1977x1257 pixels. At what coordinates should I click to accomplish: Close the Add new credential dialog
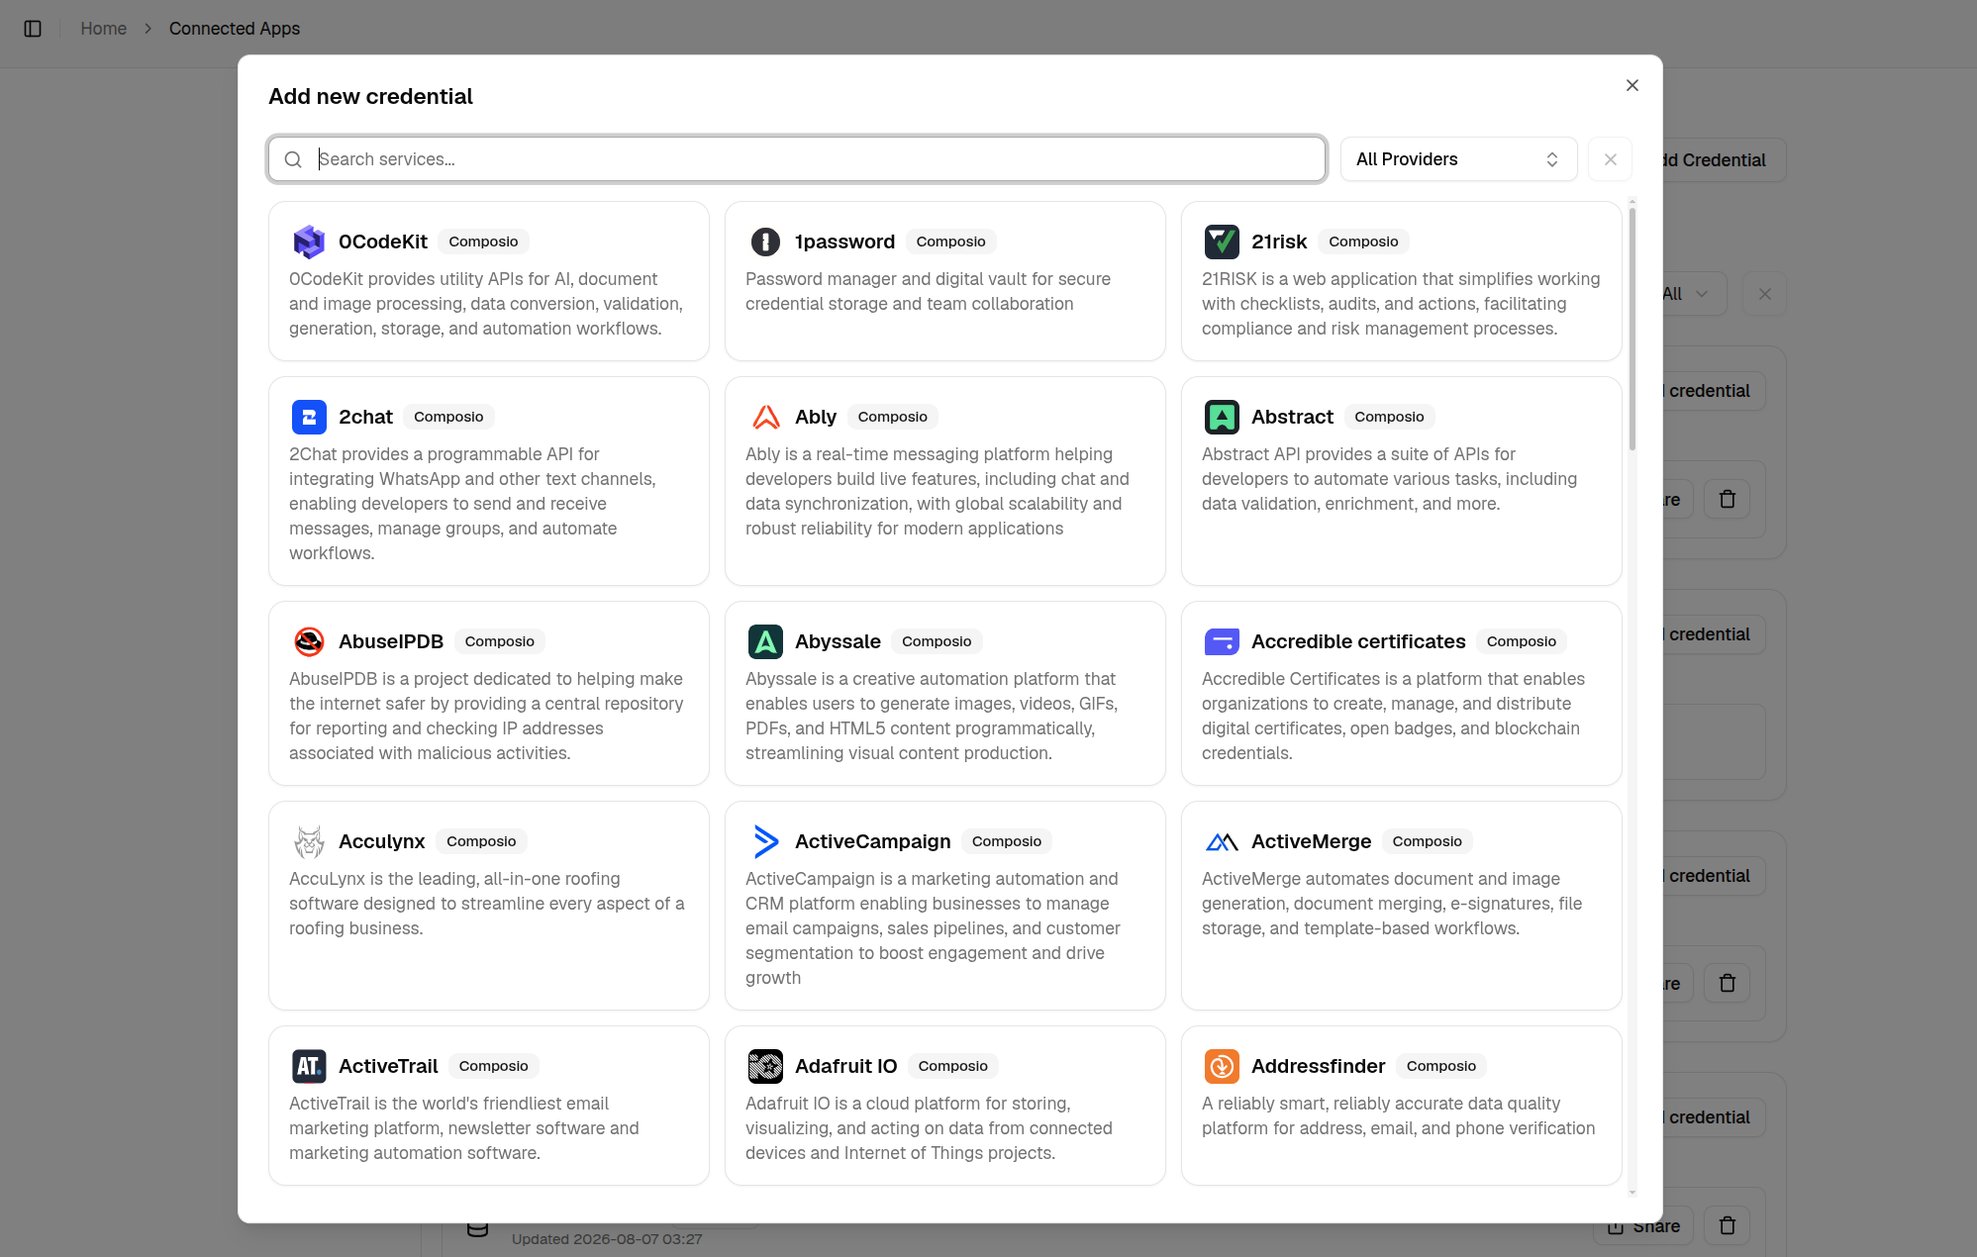coord(1632,86)
